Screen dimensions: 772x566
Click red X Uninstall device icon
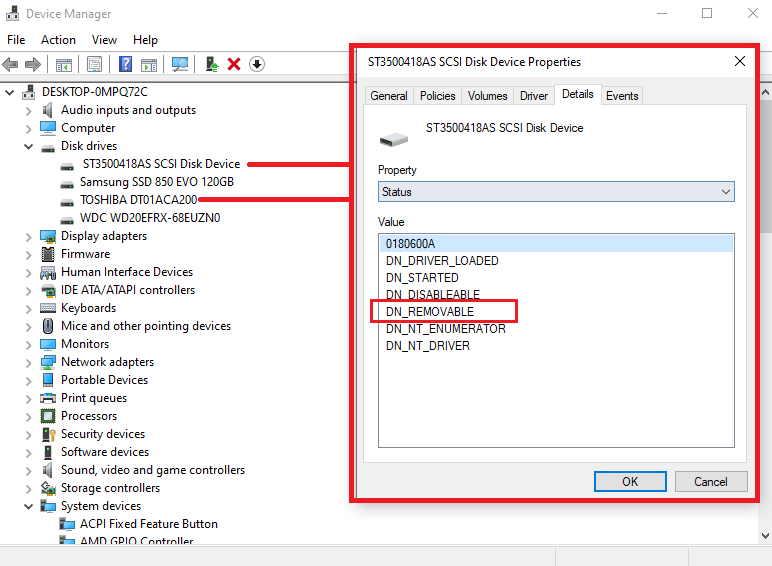click(x=234, y=64)
